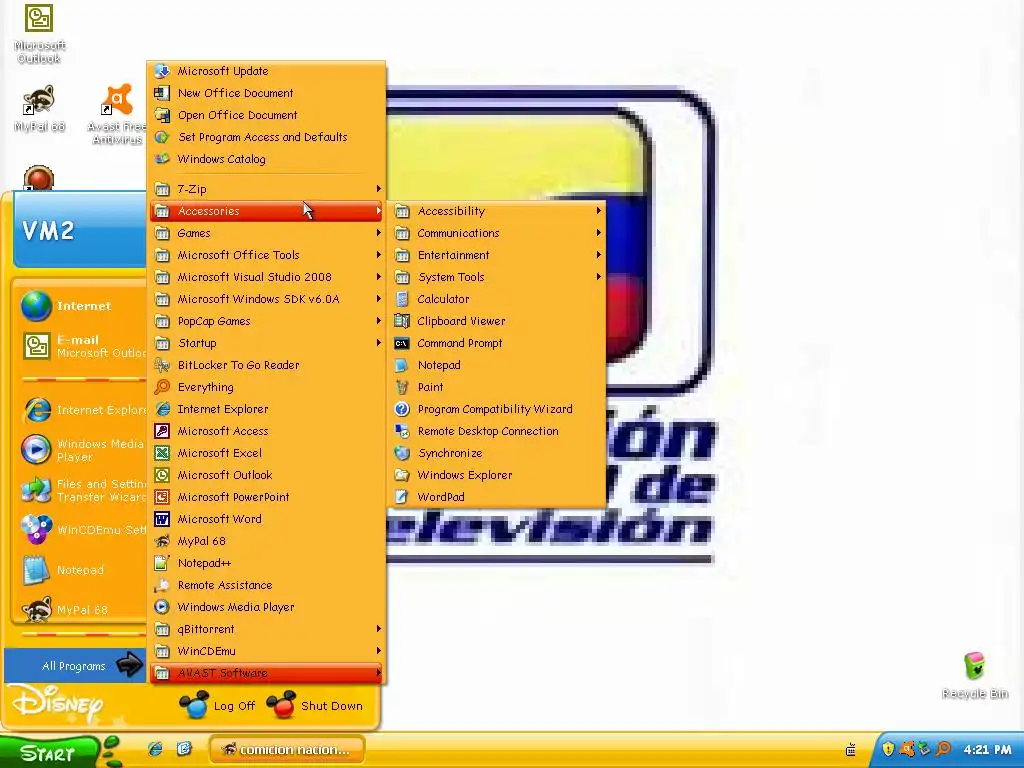Launch BitLocker To Go Reader
The height and width of the screenshot is (768, 1024).
coord(266,365)
